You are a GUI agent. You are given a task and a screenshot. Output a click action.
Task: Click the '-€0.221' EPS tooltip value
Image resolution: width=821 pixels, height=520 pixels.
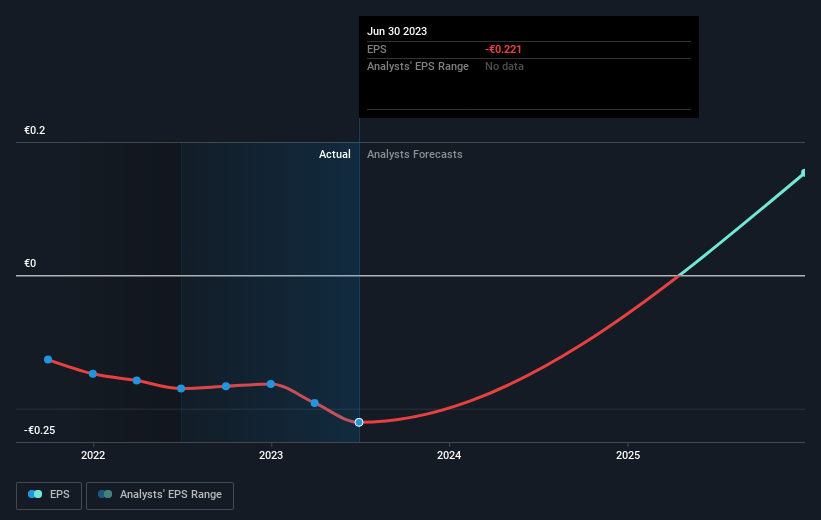tap(503, 49)
